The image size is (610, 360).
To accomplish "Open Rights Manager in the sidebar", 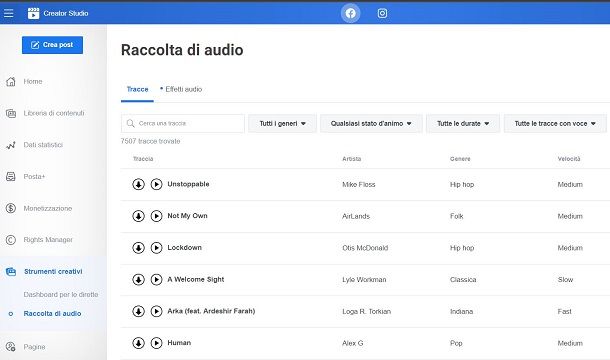I will click(x=48, y=240).
